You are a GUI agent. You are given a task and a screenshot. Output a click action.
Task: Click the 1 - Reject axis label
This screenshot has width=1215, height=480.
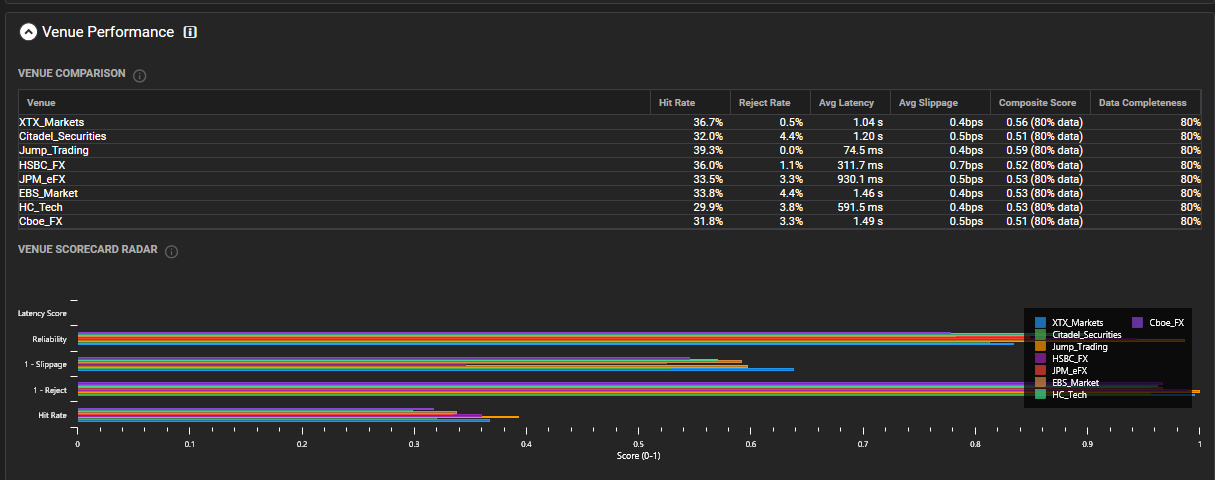point(50,390)
